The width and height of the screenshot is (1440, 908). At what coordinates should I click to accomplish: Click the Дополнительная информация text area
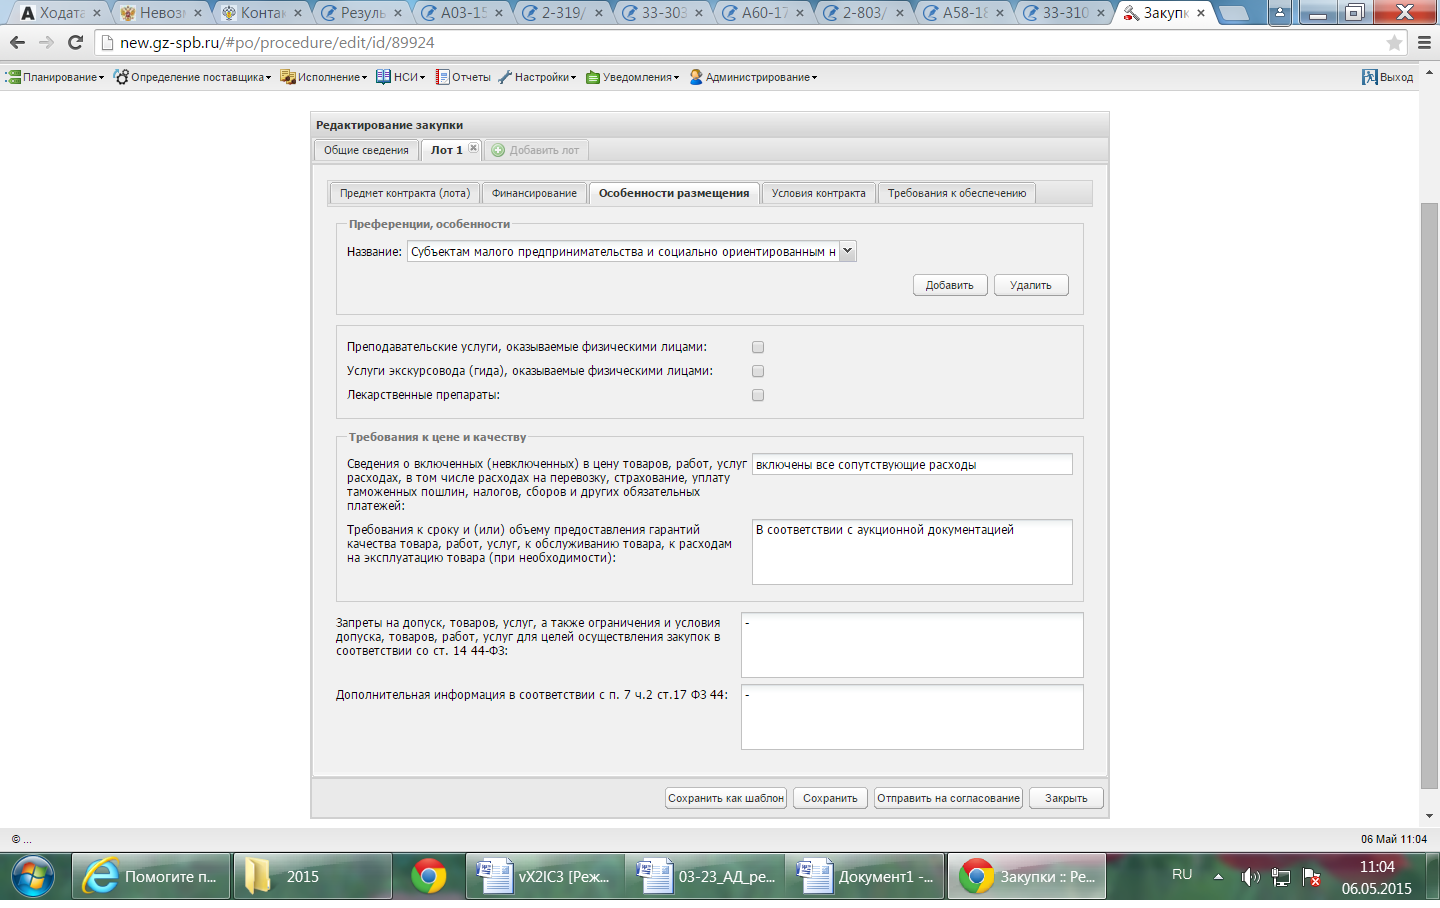coord(912,717)
